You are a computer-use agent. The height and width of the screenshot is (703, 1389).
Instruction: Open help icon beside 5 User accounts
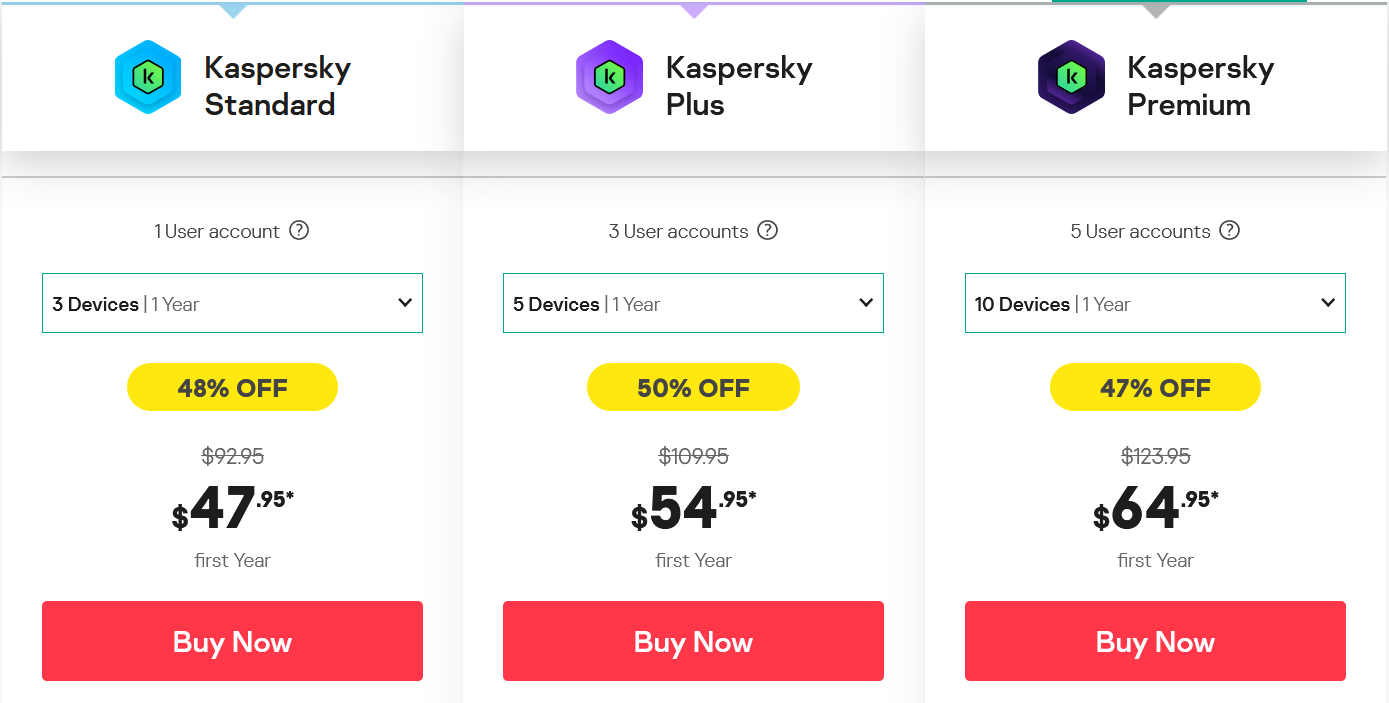pyautogui.click(x=1230, y=231)
